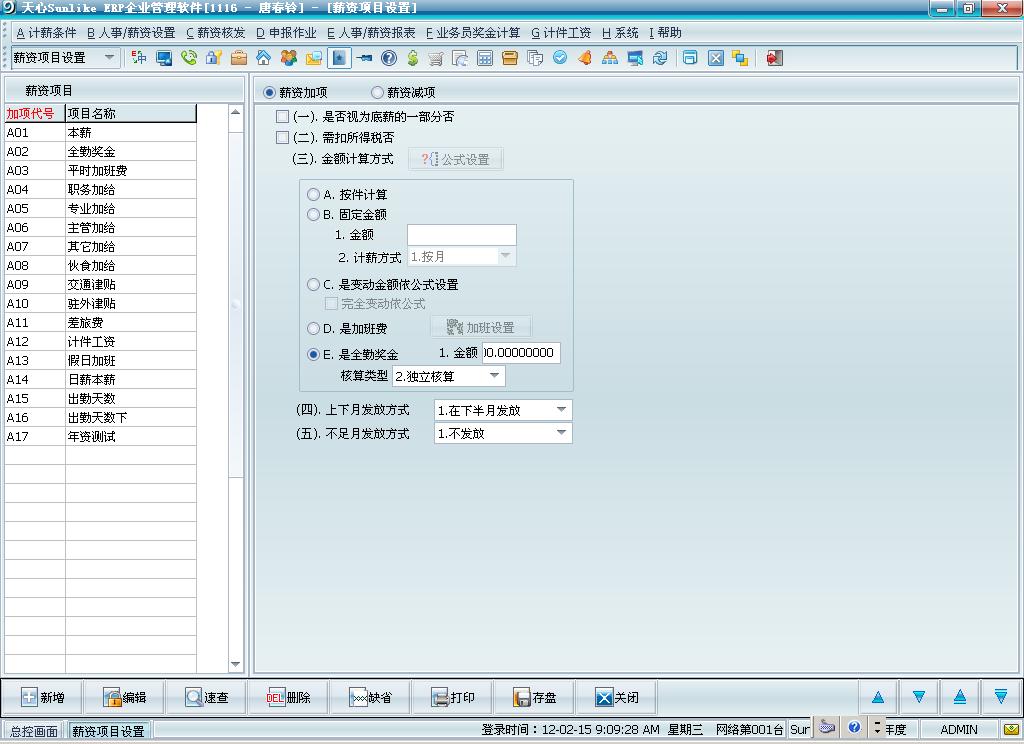The image size is (1024, 744).
Task: Open the 核算类型 dropdown
Action: pyautogui.click(x=494, y=376)
